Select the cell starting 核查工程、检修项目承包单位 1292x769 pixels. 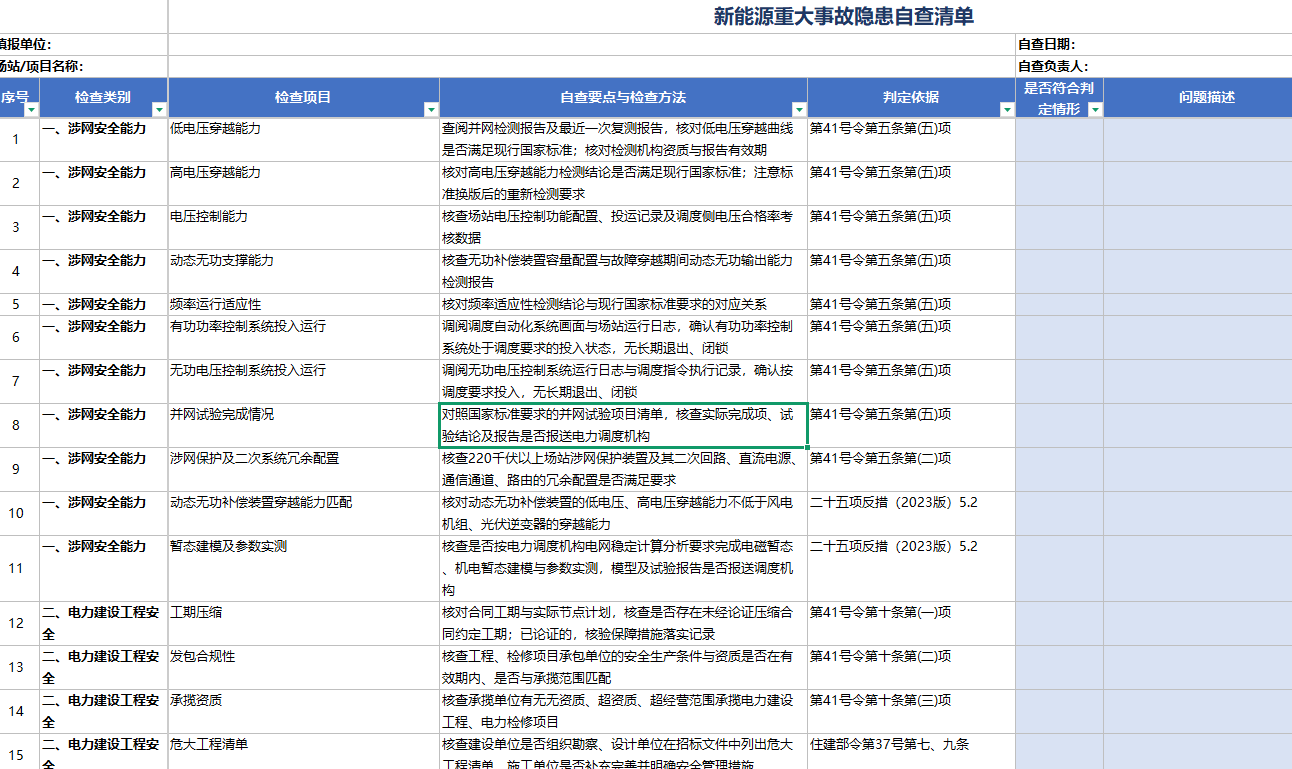[x=623, y=667]
